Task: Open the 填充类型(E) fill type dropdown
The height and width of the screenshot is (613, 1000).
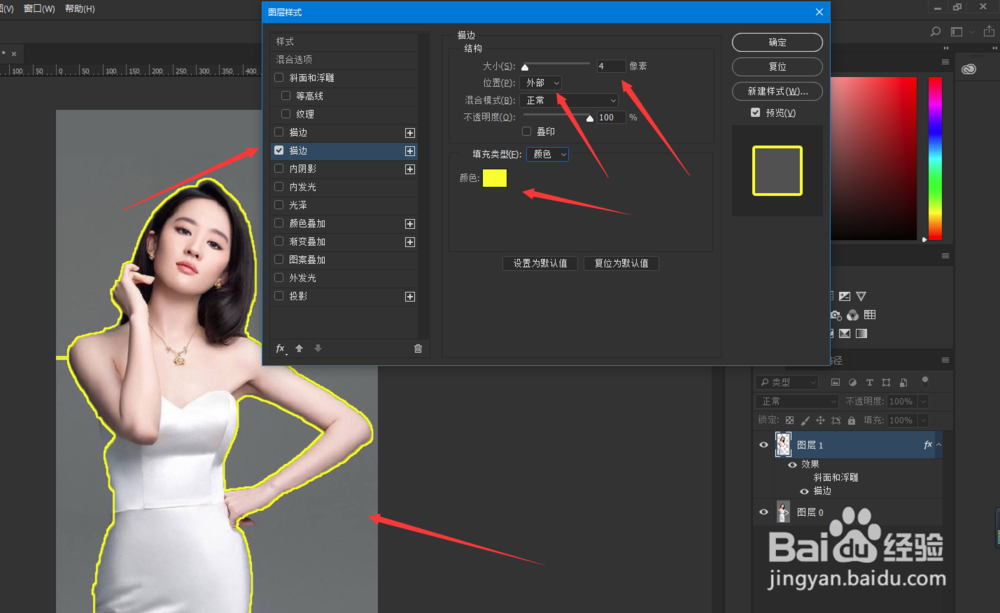Action: (x=548, y=154)
